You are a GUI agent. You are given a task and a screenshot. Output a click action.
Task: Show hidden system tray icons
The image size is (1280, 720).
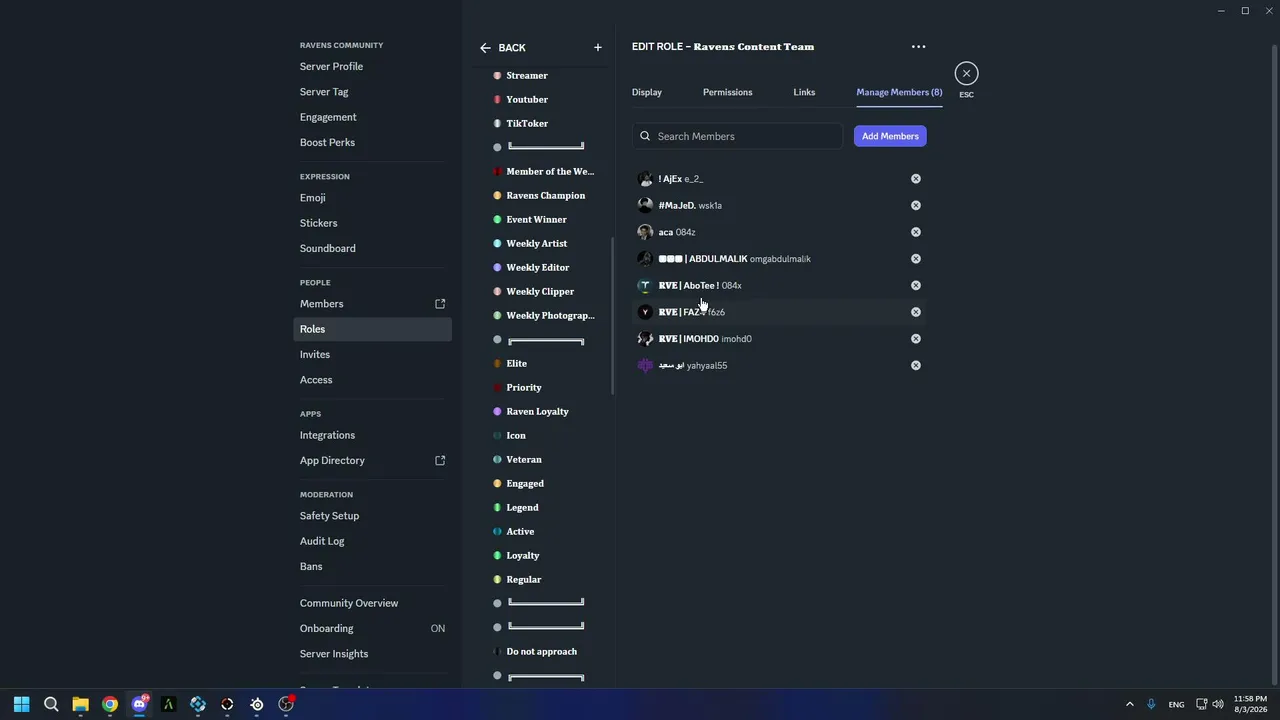pos(1130,704)
